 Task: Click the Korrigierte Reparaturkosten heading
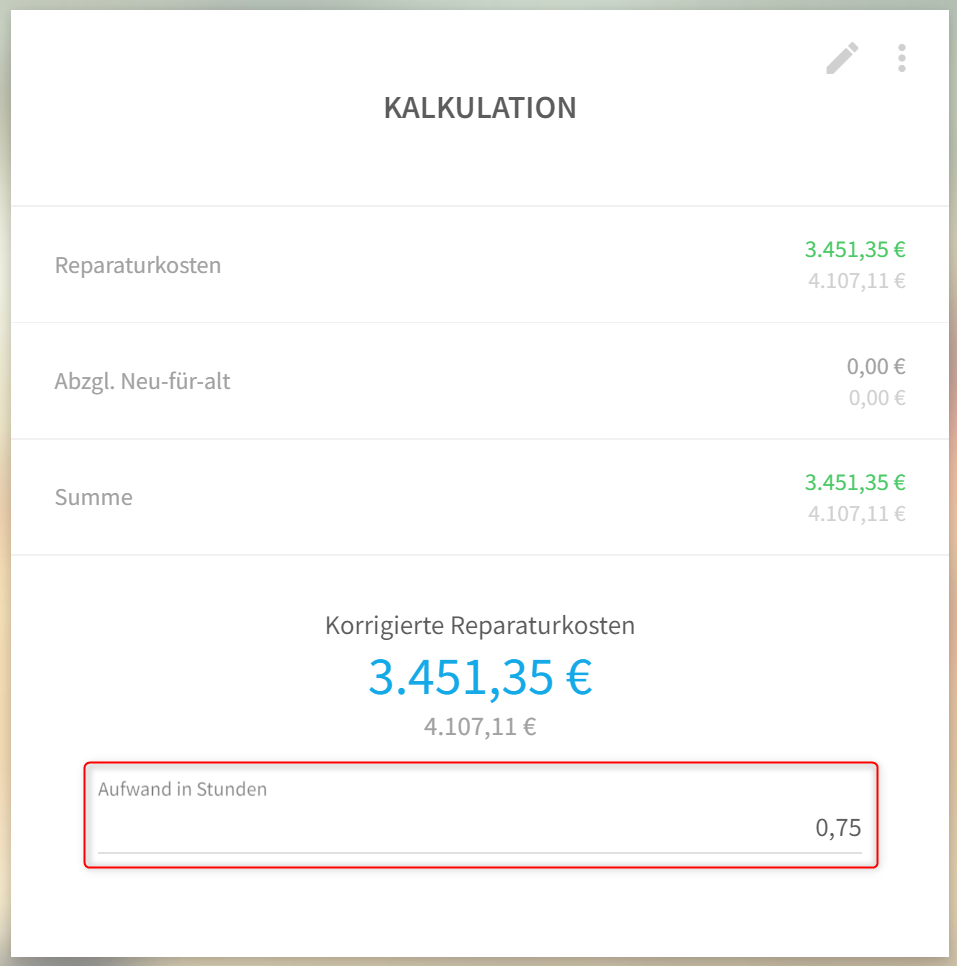point(480,625)
